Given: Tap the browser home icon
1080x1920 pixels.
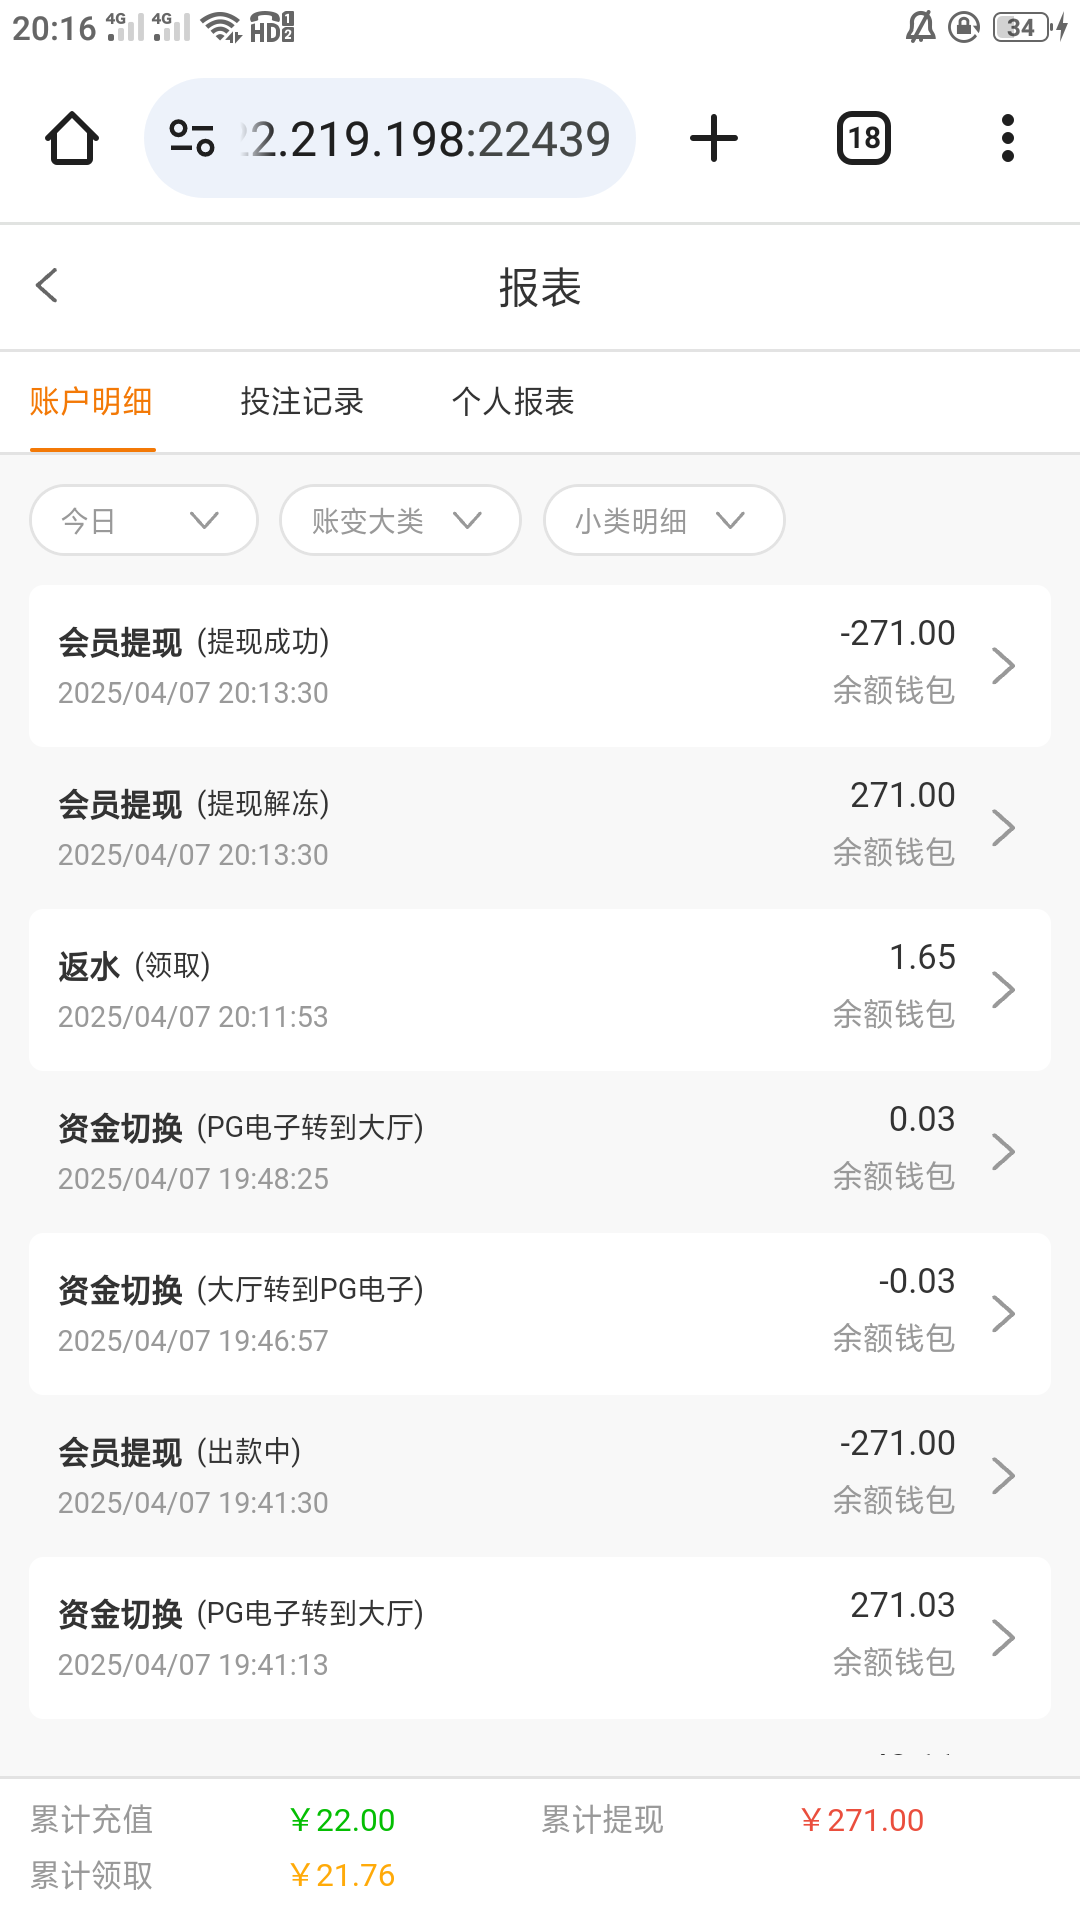Looking at the screenshot, I should 72,138.
